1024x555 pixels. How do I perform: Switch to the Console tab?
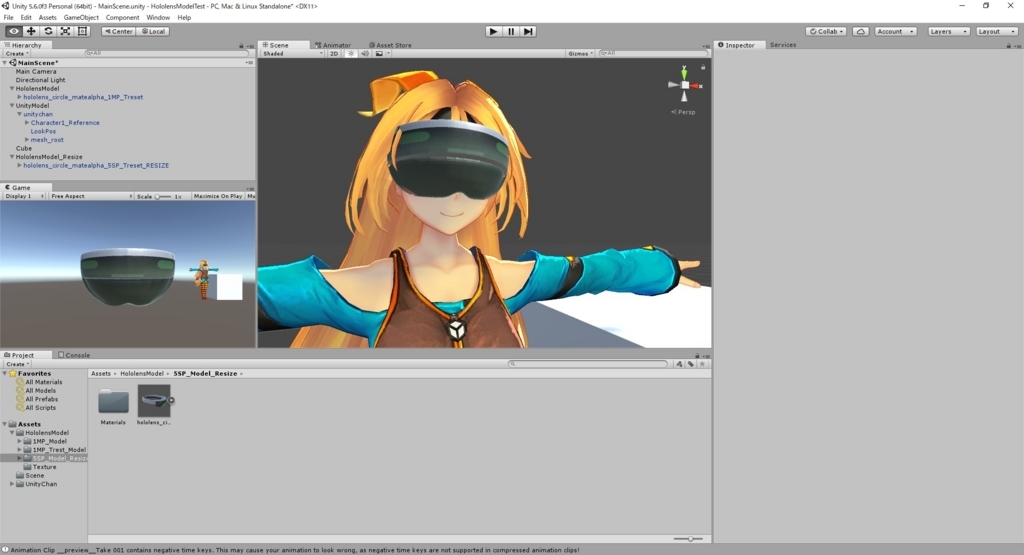[74, 355]
